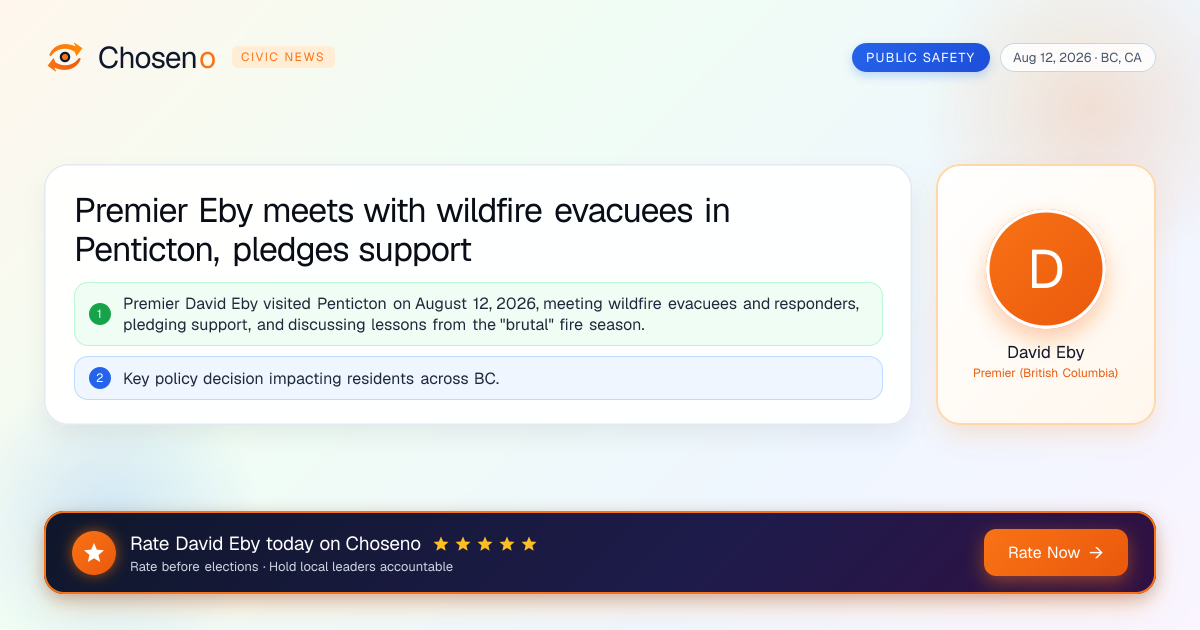Select the third rating star
Screen dimensions: 1200x630
[485, 544]
